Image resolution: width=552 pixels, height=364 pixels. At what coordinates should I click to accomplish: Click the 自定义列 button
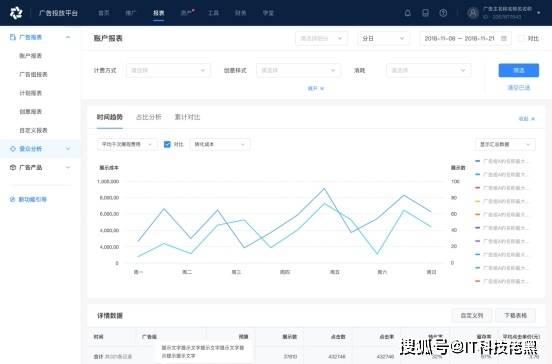(x=472, y=315)
